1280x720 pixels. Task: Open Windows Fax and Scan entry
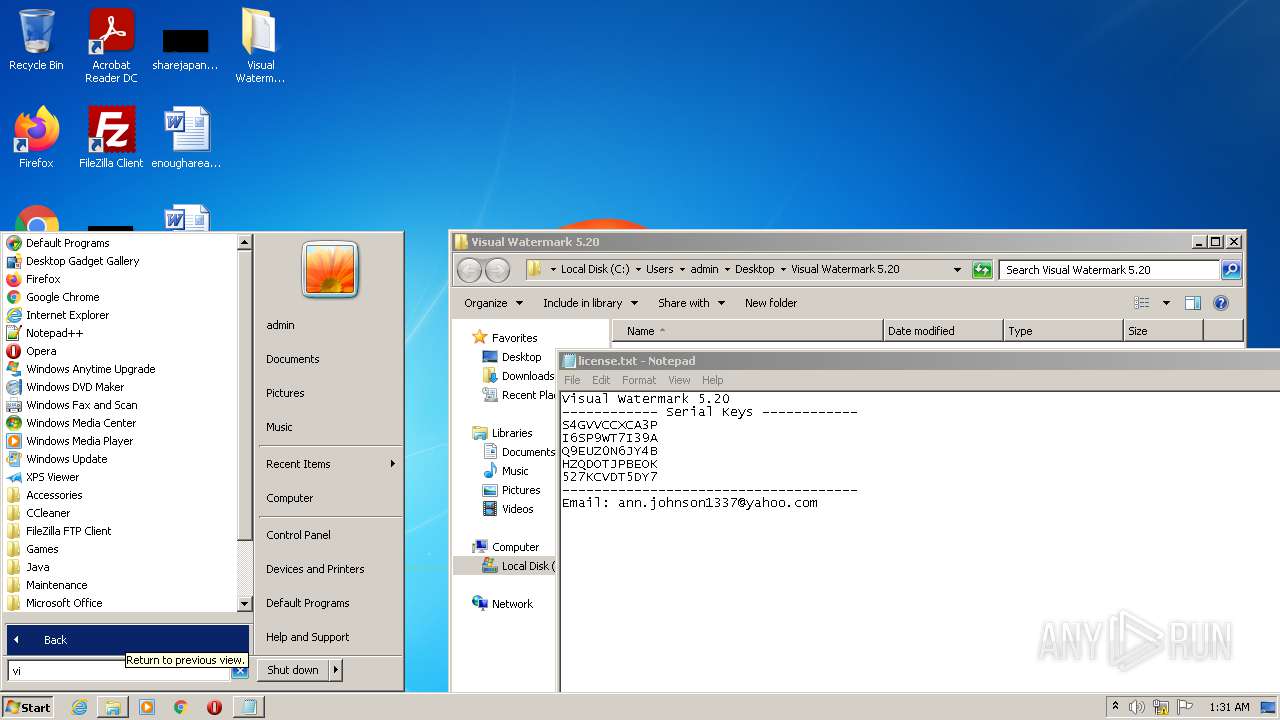[x=81, y=405]
